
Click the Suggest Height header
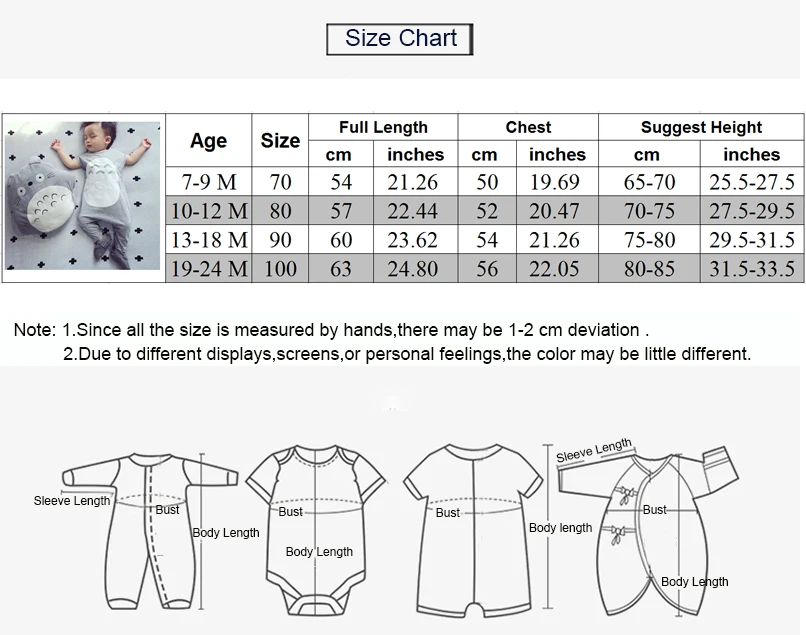[701, 127]
